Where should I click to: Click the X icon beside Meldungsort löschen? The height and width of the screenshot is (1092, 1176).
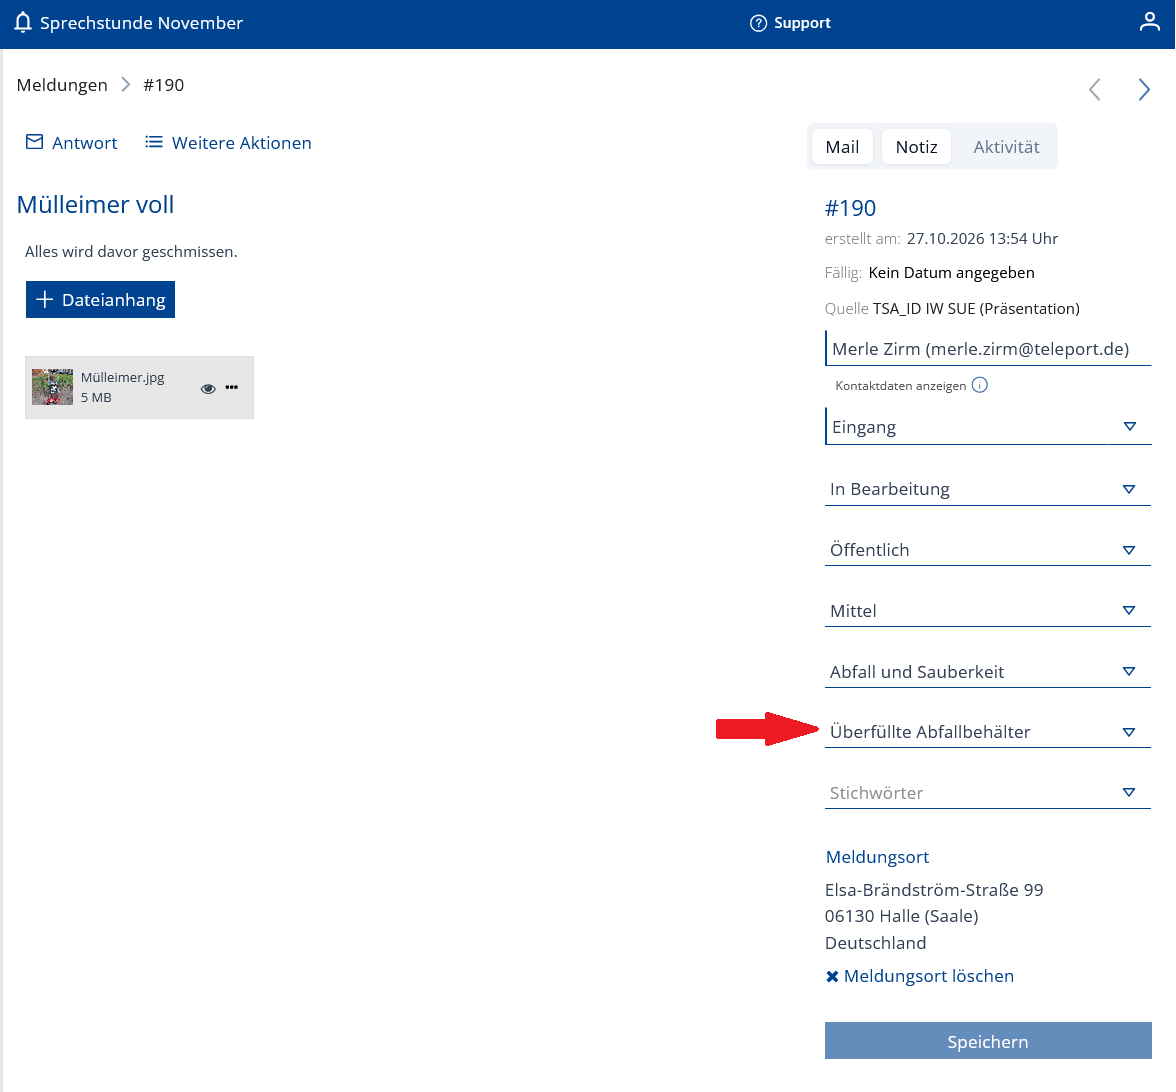coord(832,976)
